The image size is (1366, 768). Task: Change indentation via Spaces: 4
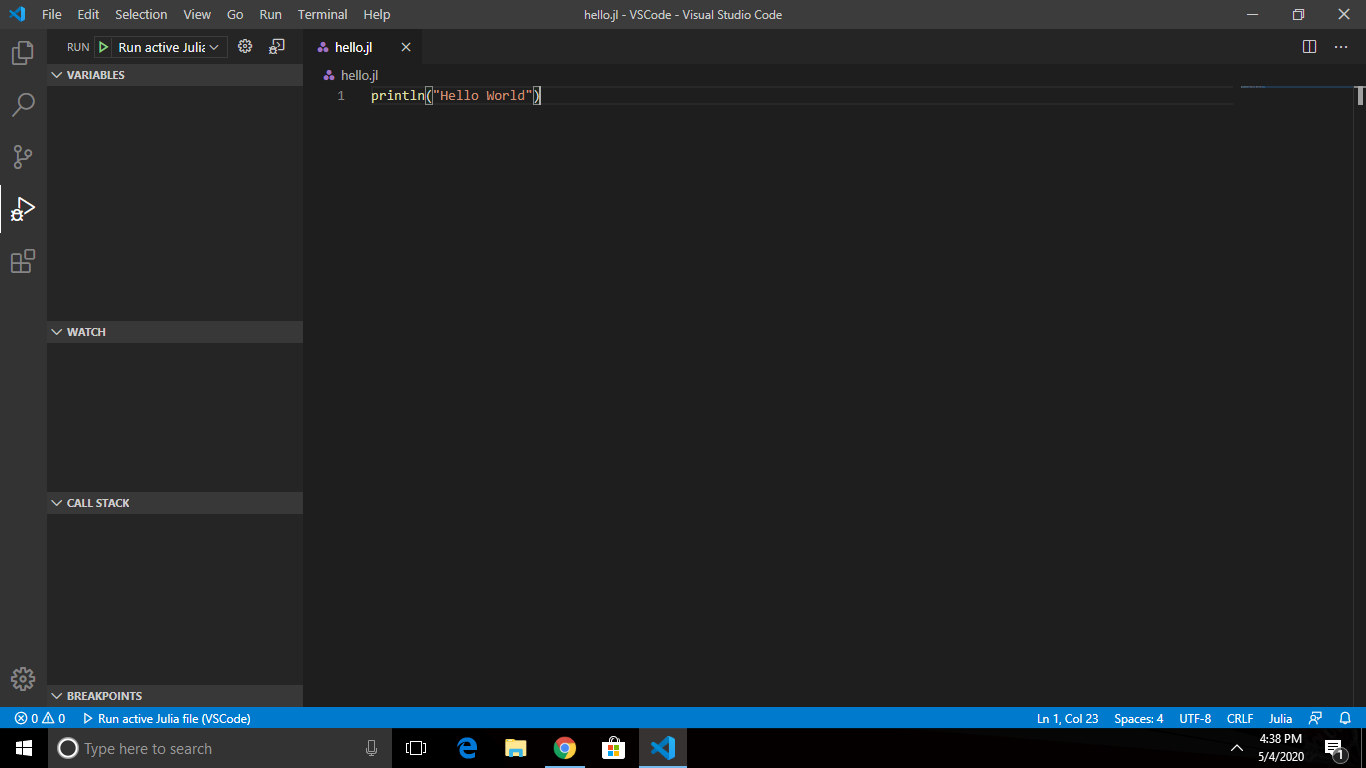point(1138,718)
